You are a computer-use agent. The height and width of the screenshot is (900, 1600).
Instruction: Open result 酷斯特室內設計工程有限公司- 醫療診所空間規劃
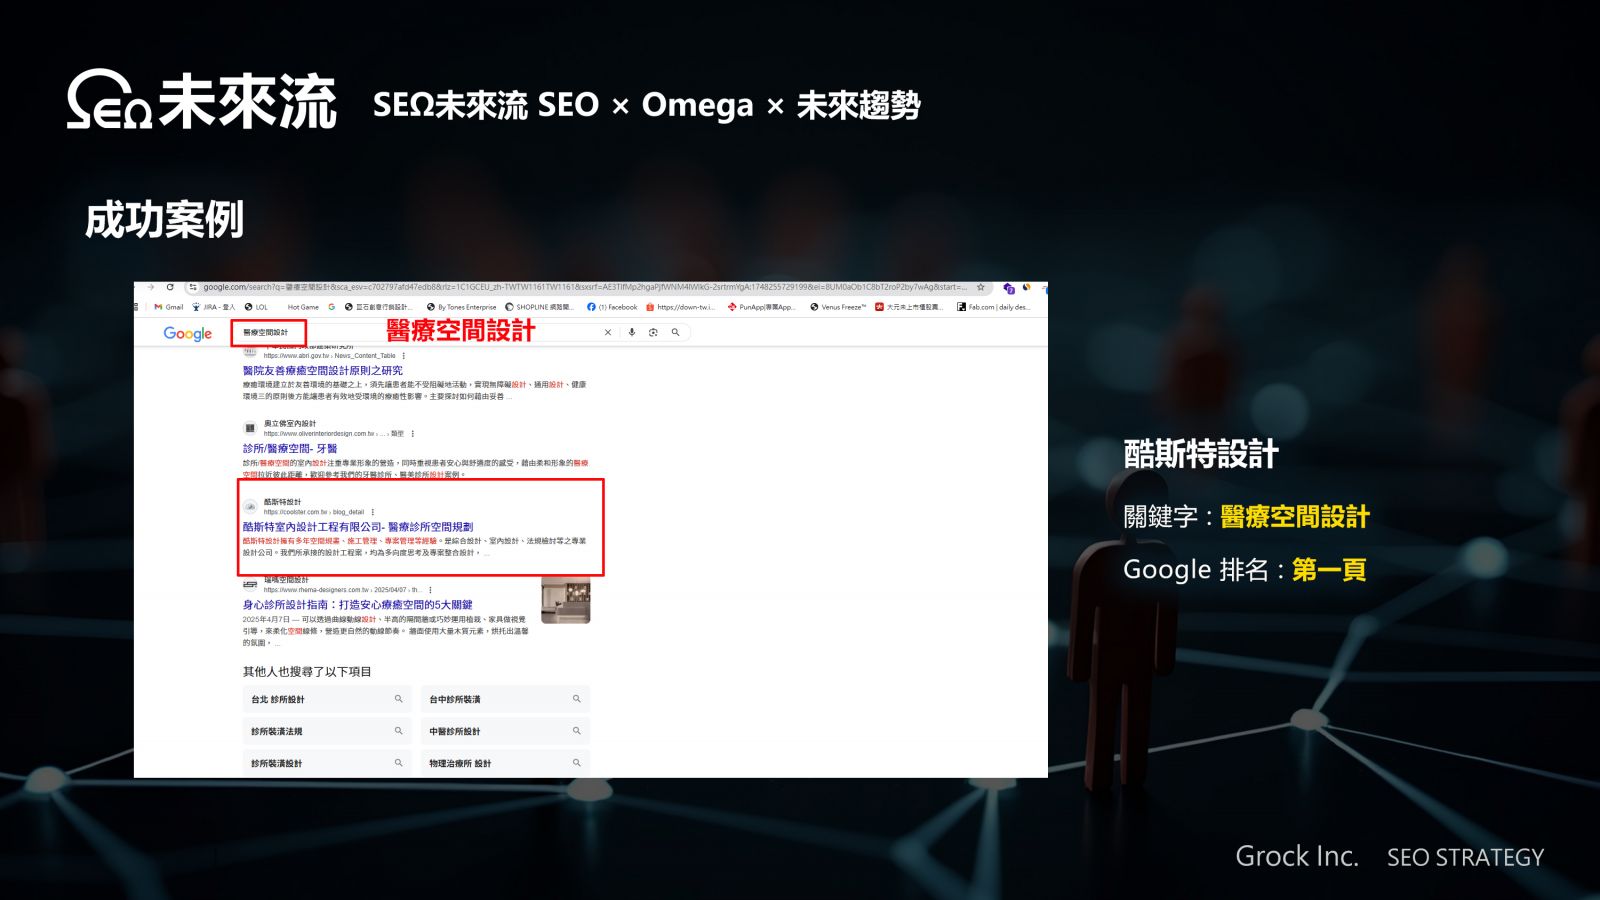357,526
